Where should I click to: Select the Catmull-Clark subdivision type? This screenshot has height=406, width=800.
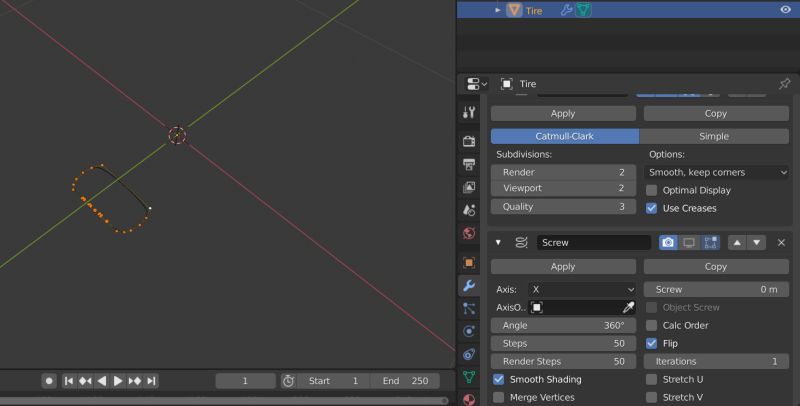coord(565,136)
